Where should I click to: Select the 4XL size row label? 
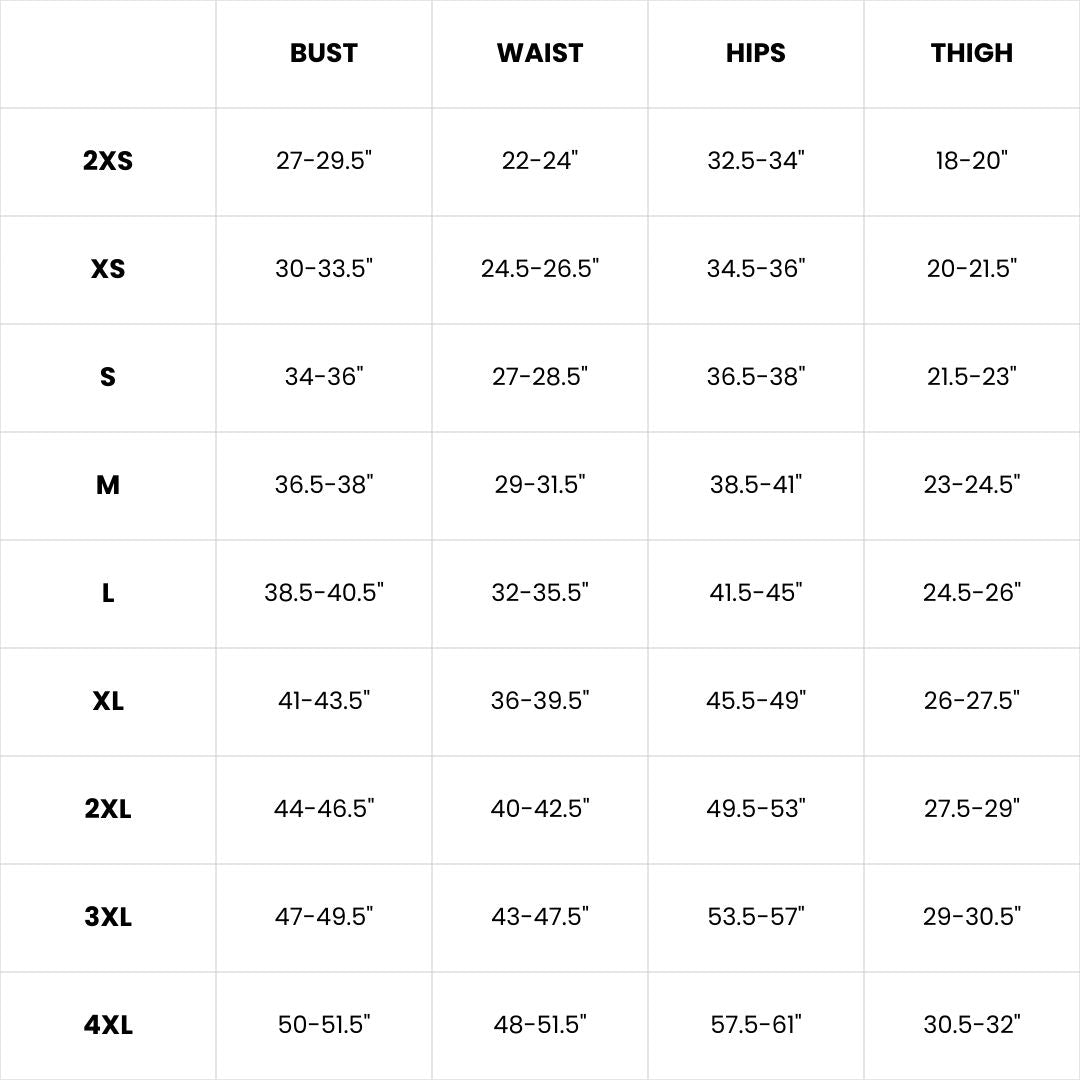(107, 1025)
